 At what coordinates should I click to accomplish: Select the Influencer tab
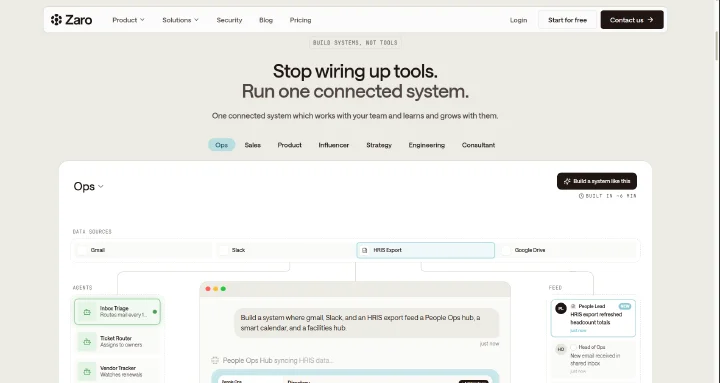[334, 145]
